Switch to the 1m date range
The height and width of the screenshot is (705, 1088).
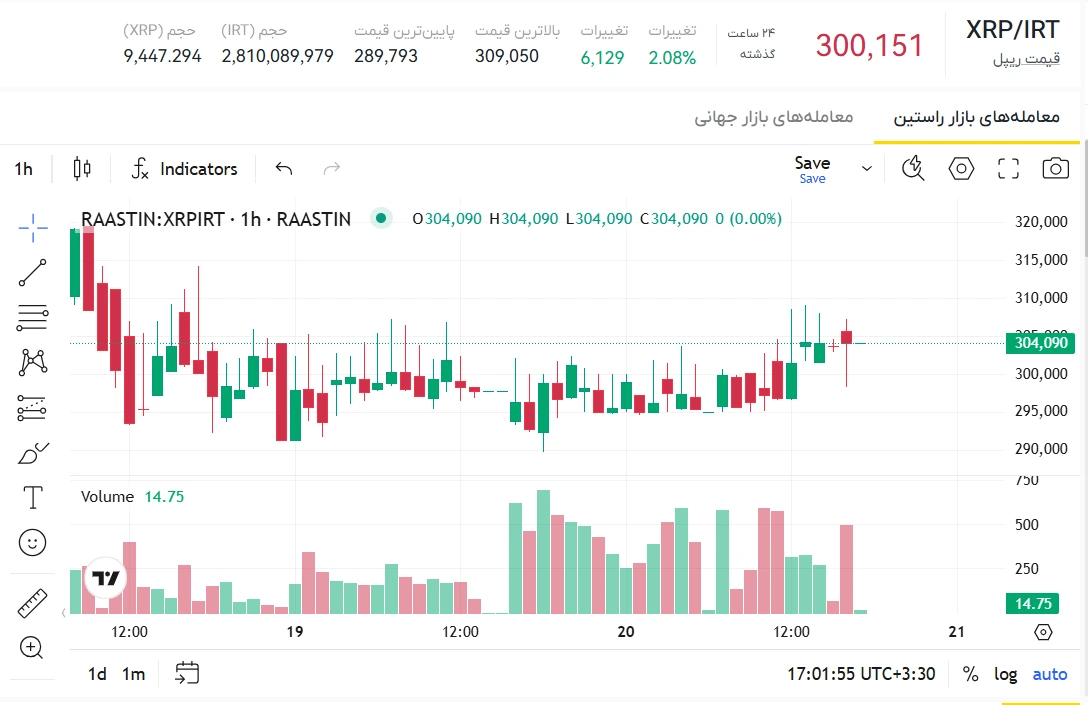pos(133,674)
